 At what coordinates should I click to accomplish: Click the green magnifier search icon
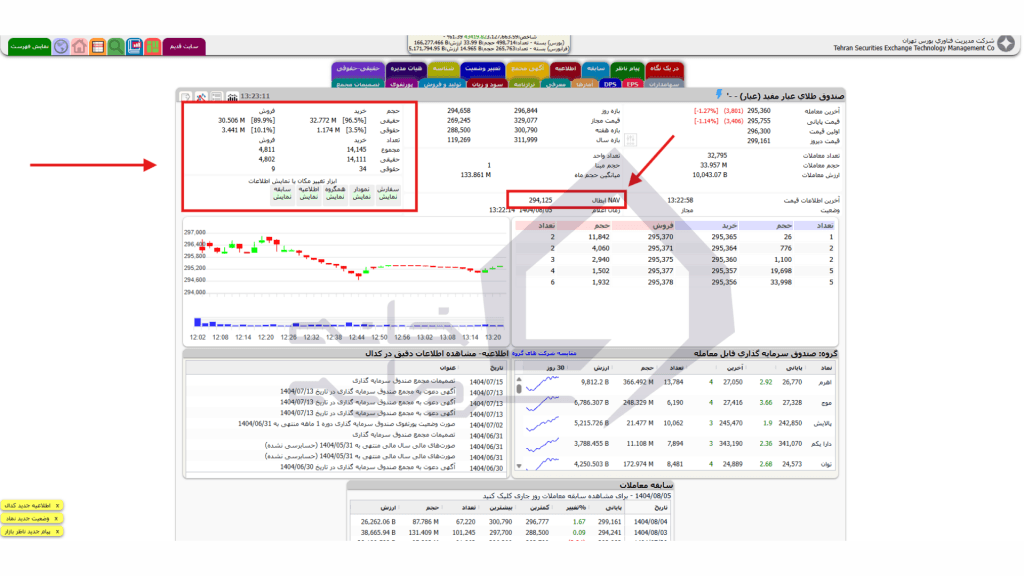116,46
